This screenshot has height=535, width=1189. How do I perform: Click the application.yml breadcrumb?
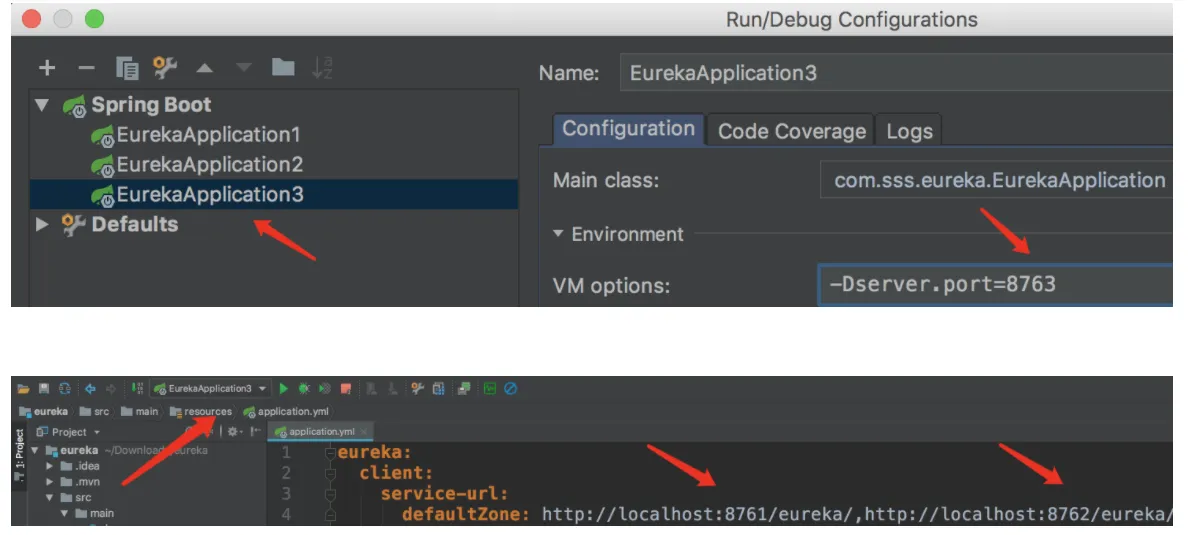[x=286, y=411]
